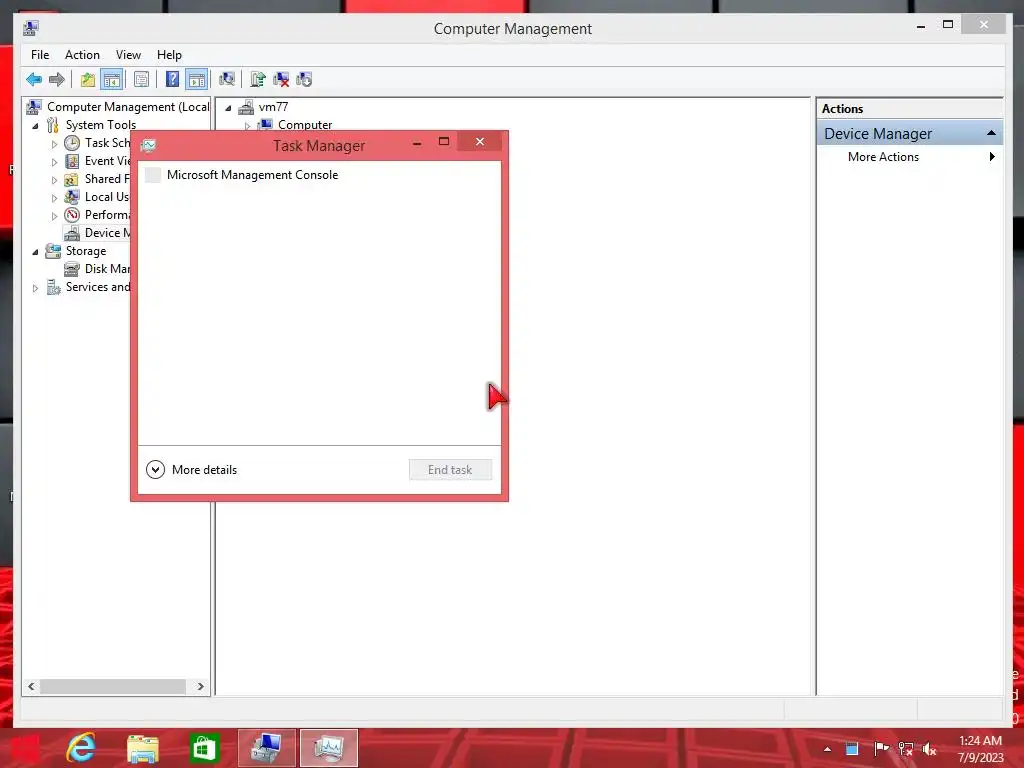Open More Actions submenu in Actions pane
Screen dimensions: 1024x768
[x=909, y=157]
